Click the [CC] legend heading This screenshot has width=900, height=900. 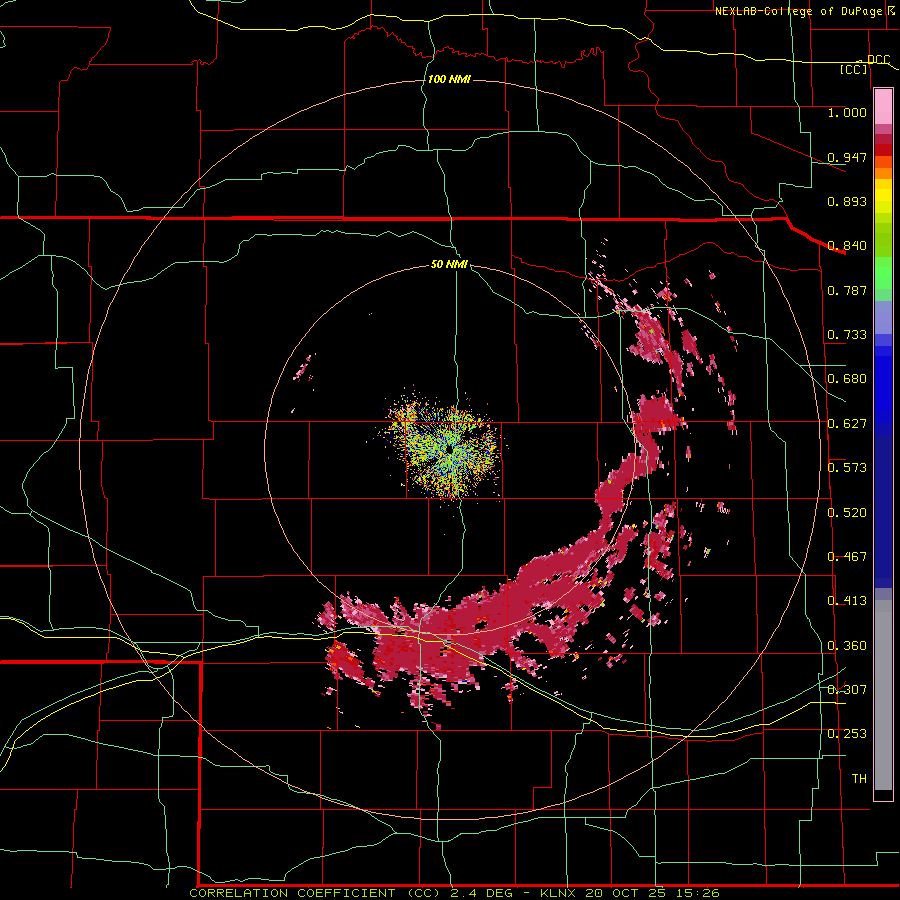click(x=854, y=69)
